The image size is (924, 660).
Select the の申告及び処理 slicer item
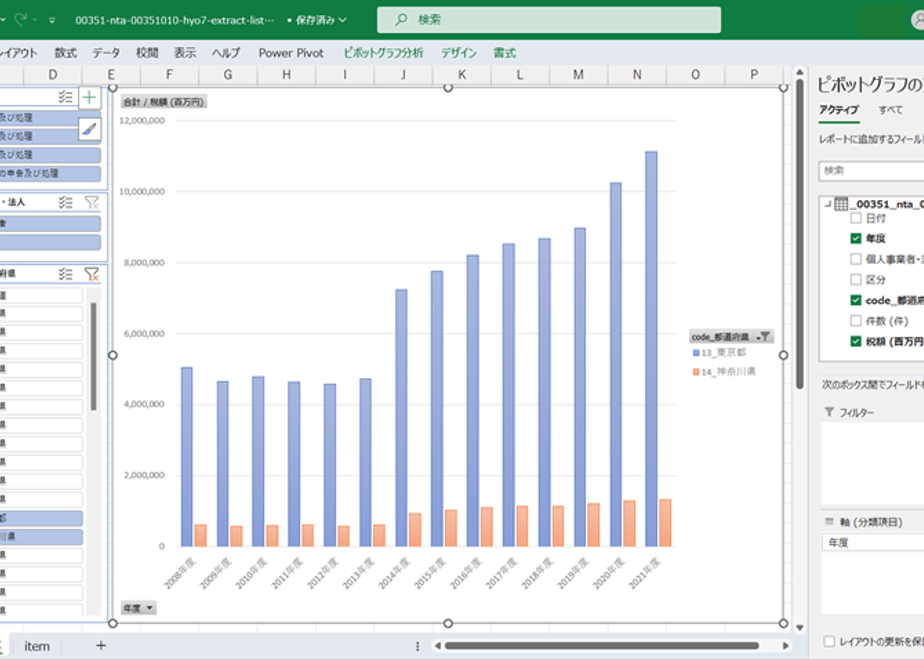[50, 173]
